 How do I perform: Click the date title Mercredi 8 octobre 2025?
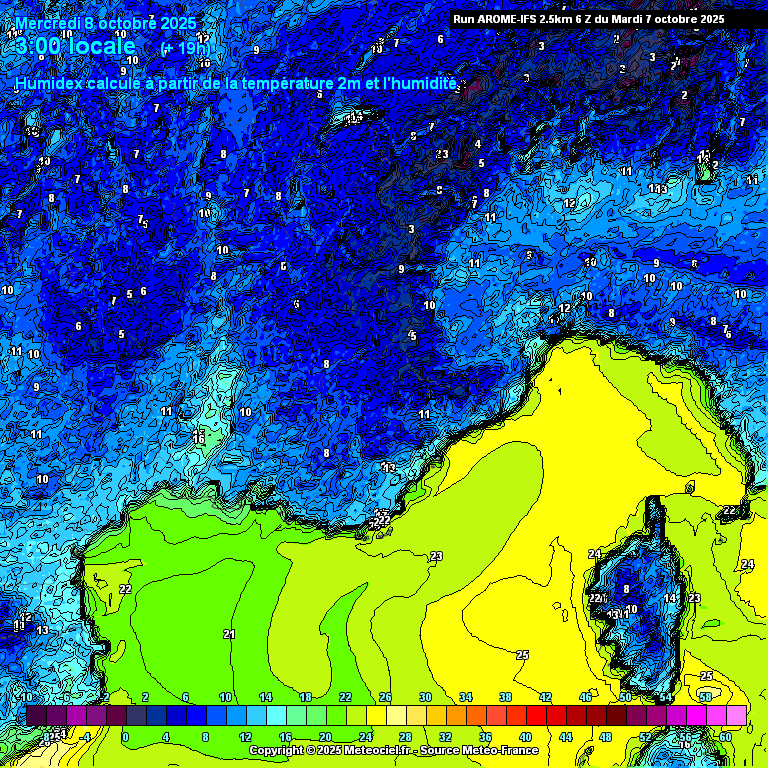coord(106,23)
